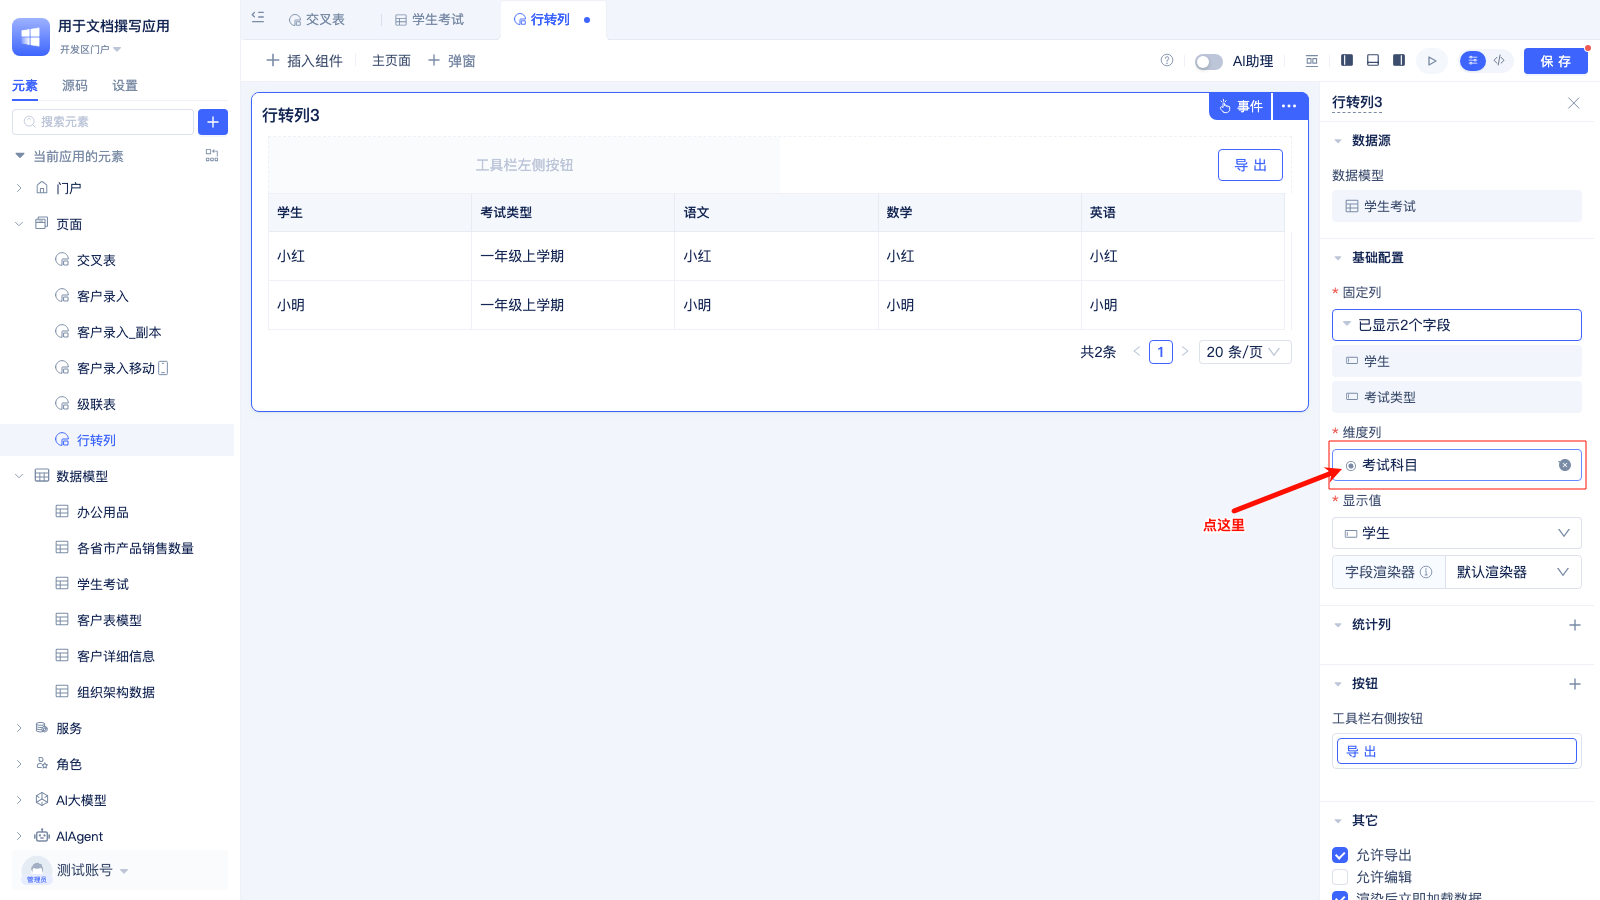The image size is (1600, 900).
Task: Select the 元素 tab in left panel
Action: pyautogui.click(x=25, y=86)
